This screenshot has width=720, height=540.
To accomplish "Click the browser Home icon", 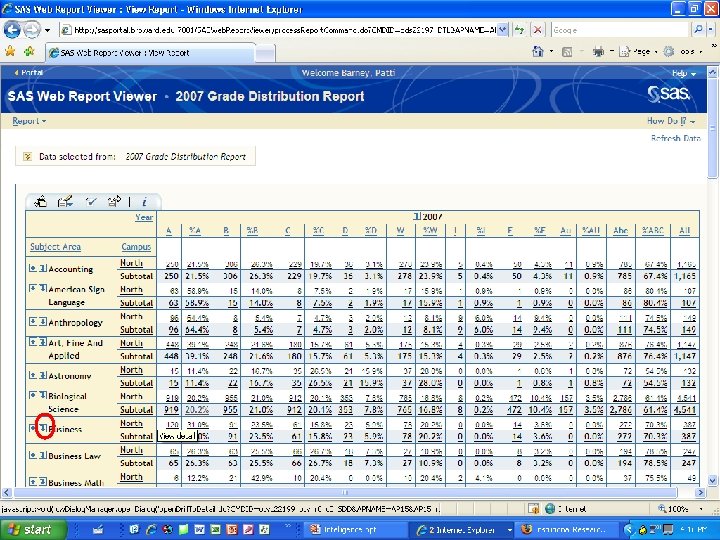I will pyautogui.click(x=538, y=51).
